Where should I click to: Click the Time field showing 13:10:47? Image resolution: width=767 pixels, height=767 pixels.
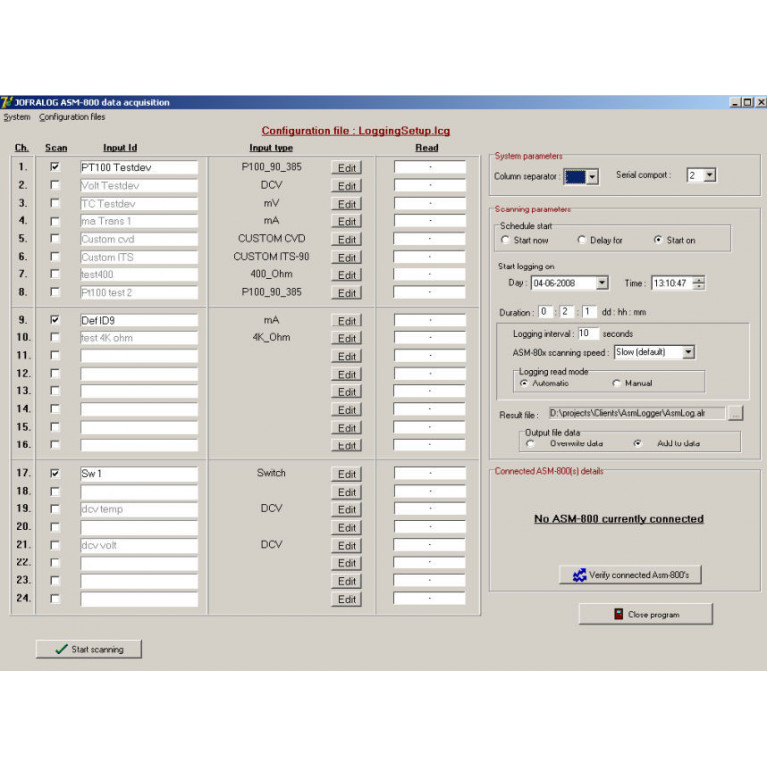click(672, 283)
